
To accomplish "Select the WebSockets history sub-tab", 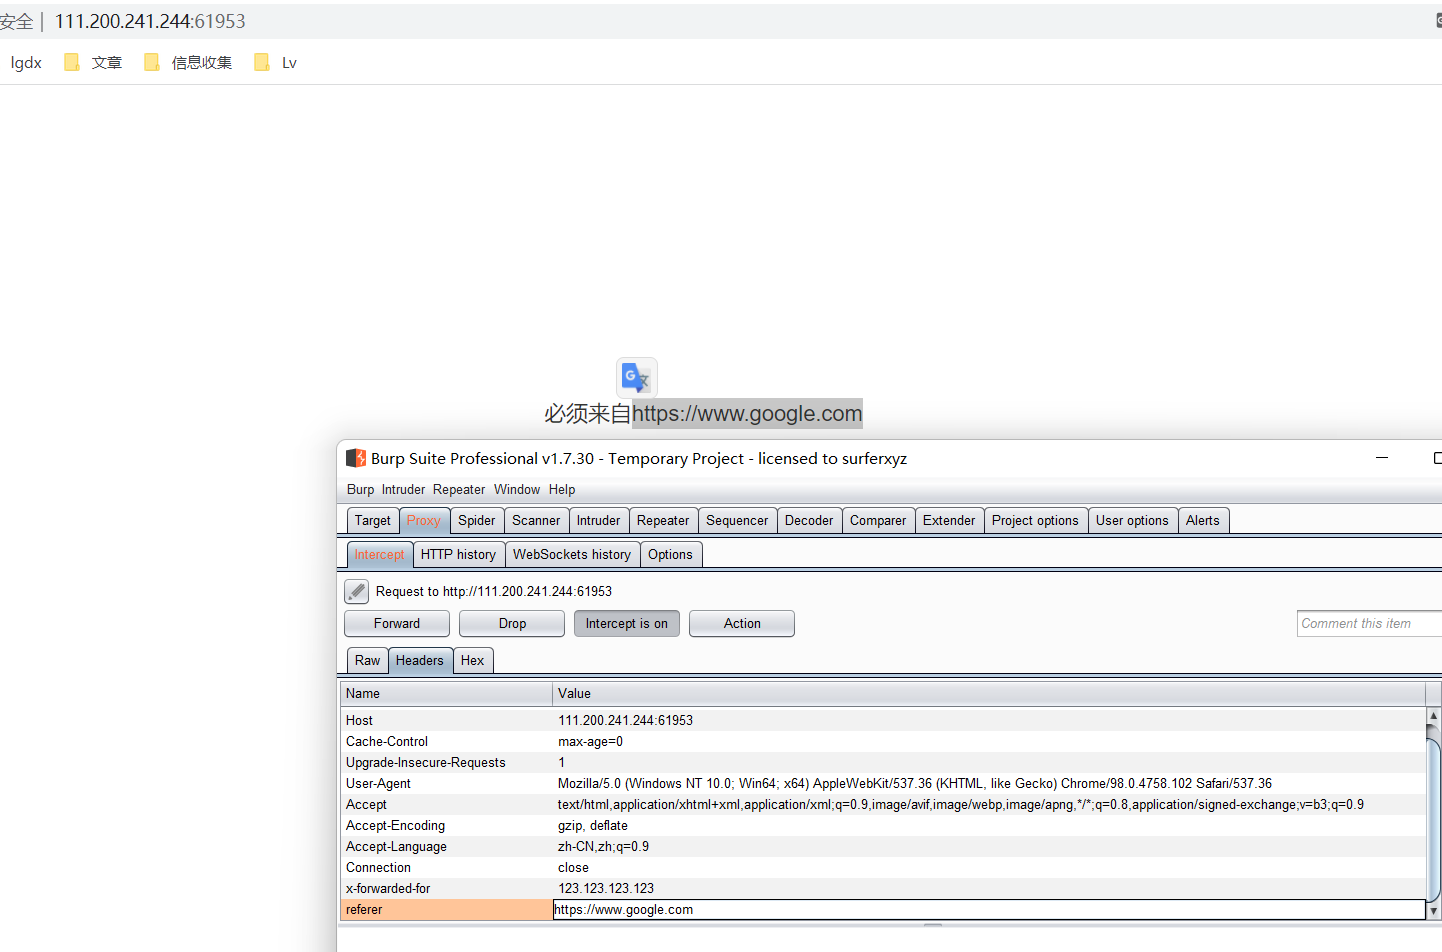I will (x=572, y=554).
